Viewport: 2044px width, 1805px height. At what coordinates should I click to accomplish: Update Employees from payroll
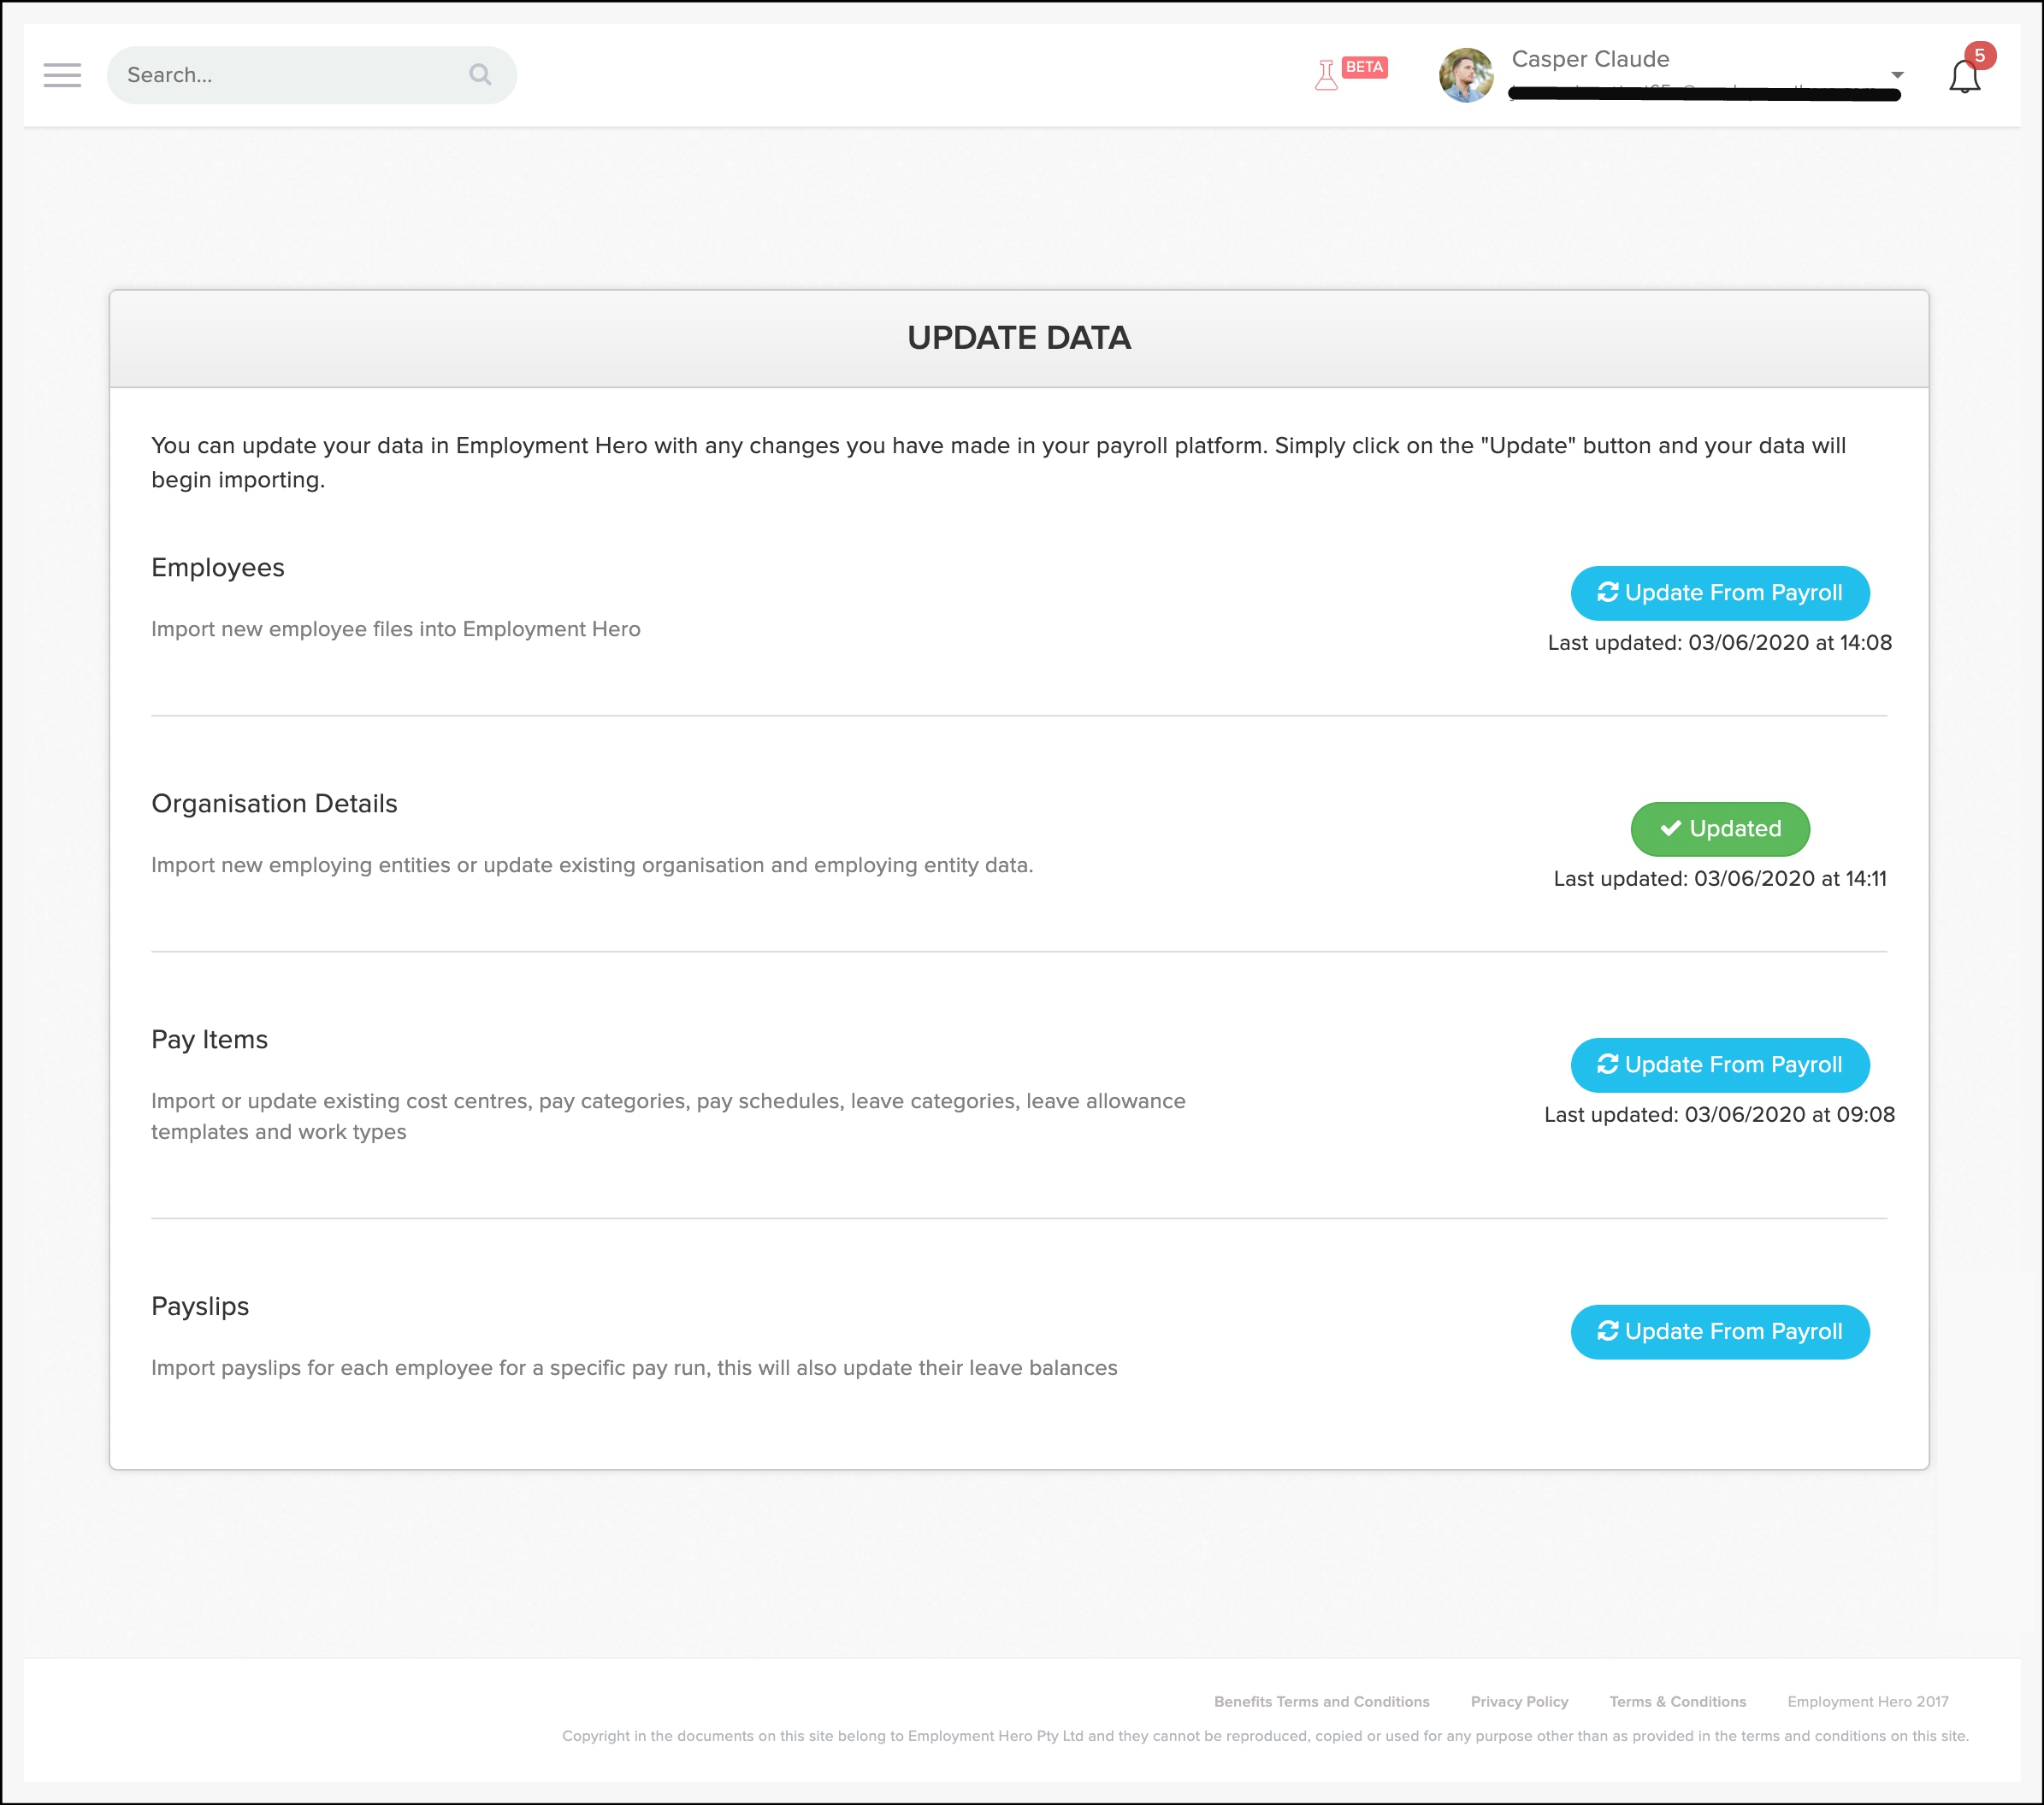point(1720,593)
